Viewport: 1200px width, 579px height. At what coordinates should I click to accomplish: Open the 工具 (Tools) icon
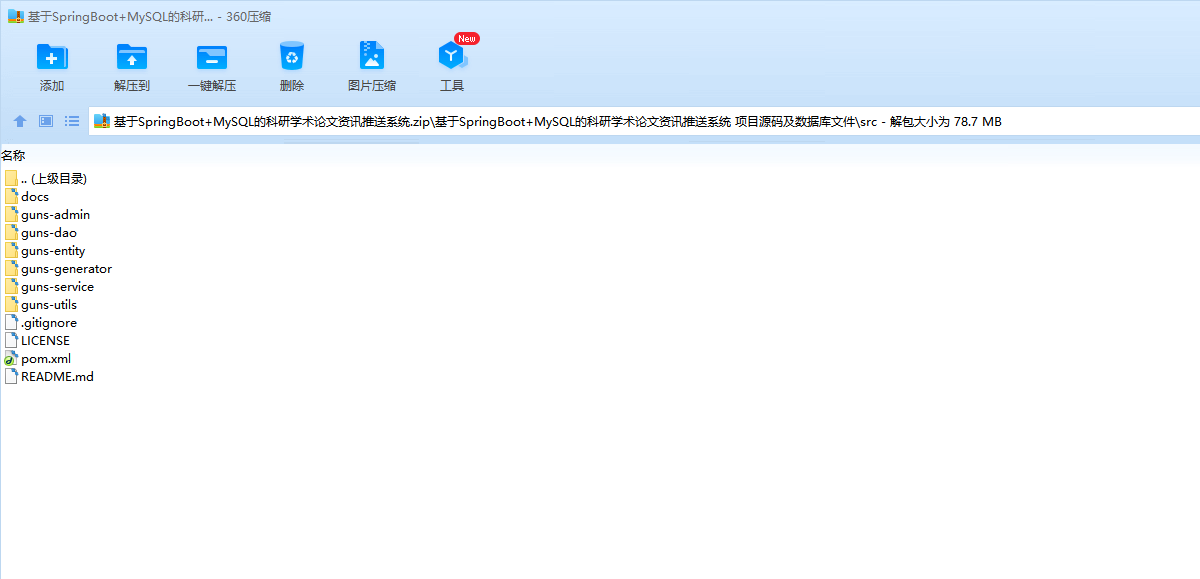(x=452, y=56)
